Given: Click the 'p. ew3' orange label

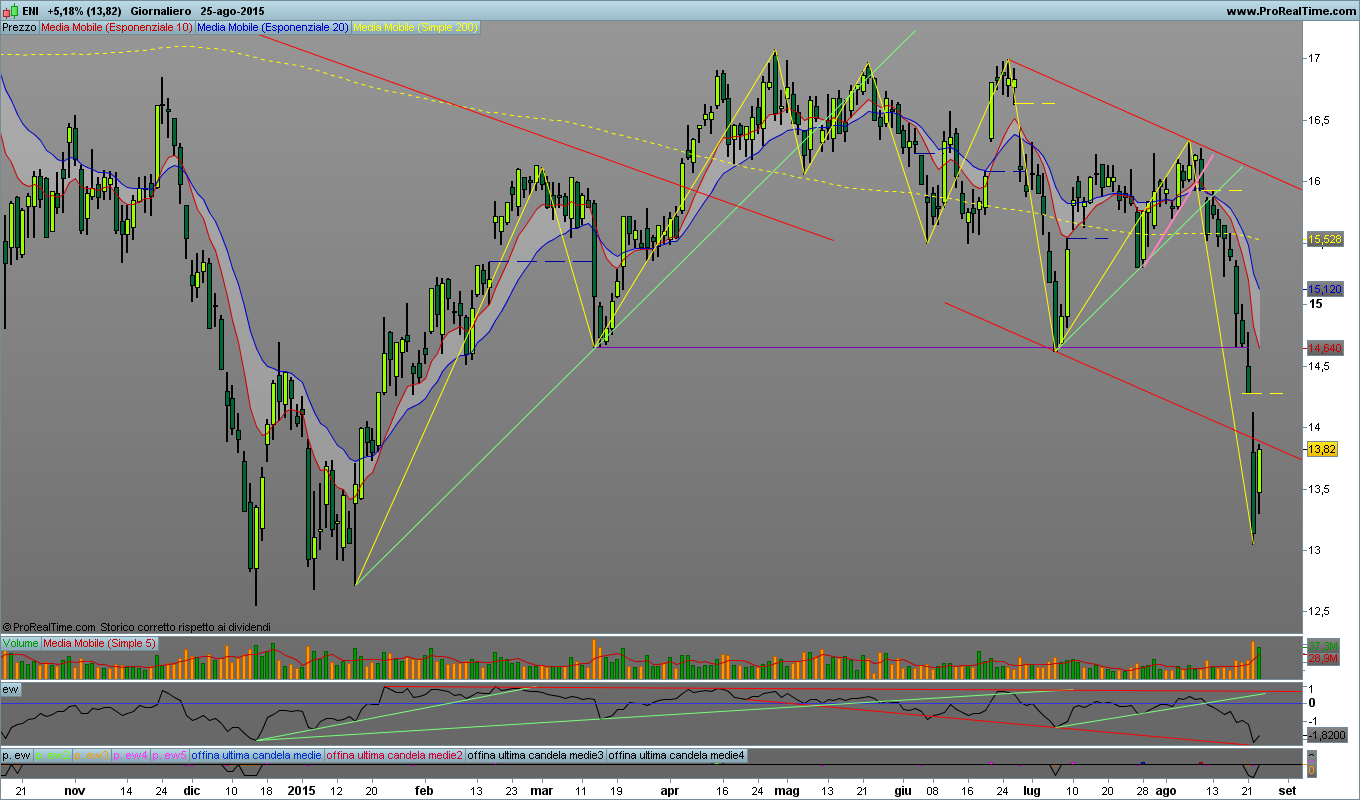Looking at the screenshot, I should pos(91,755).
